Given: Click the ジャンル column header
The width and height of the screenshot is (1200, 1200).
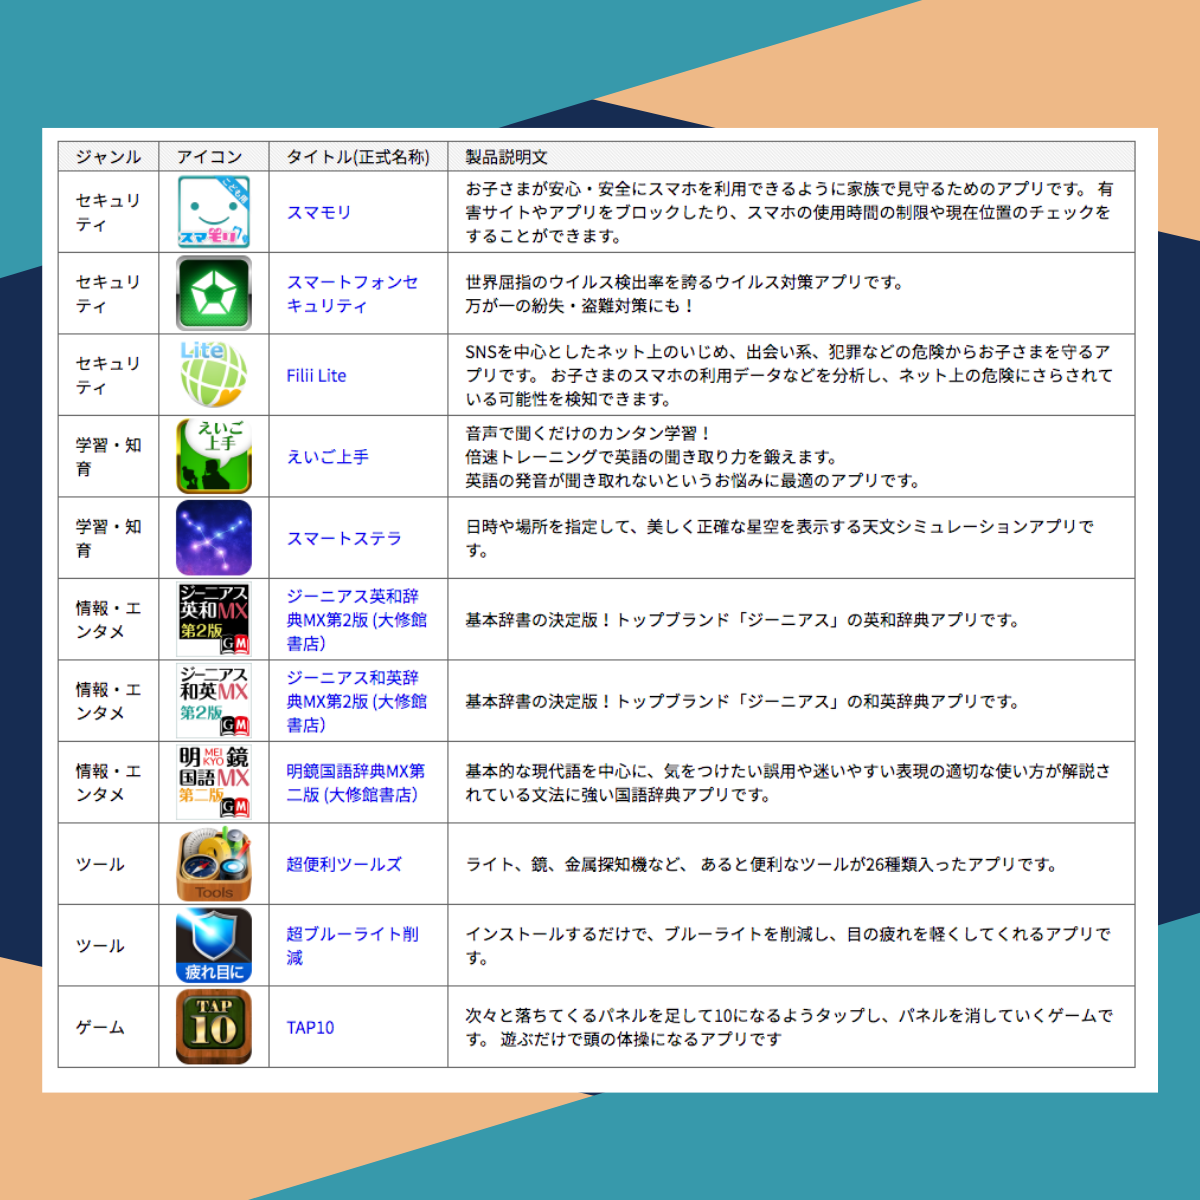Looking at the screenshot, I should (x=108, y=156).
